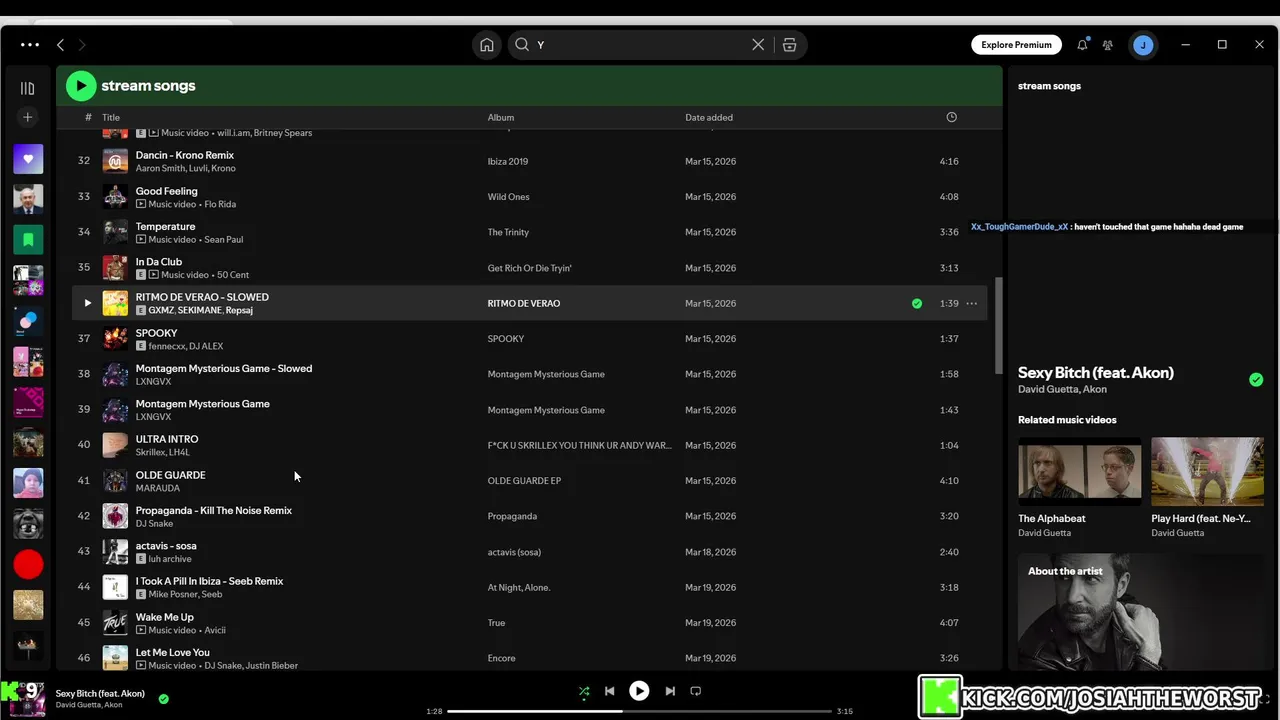The width and height of the screenshot is (1280, 720).
Task: Skip to next track
Action: point(670,691)
